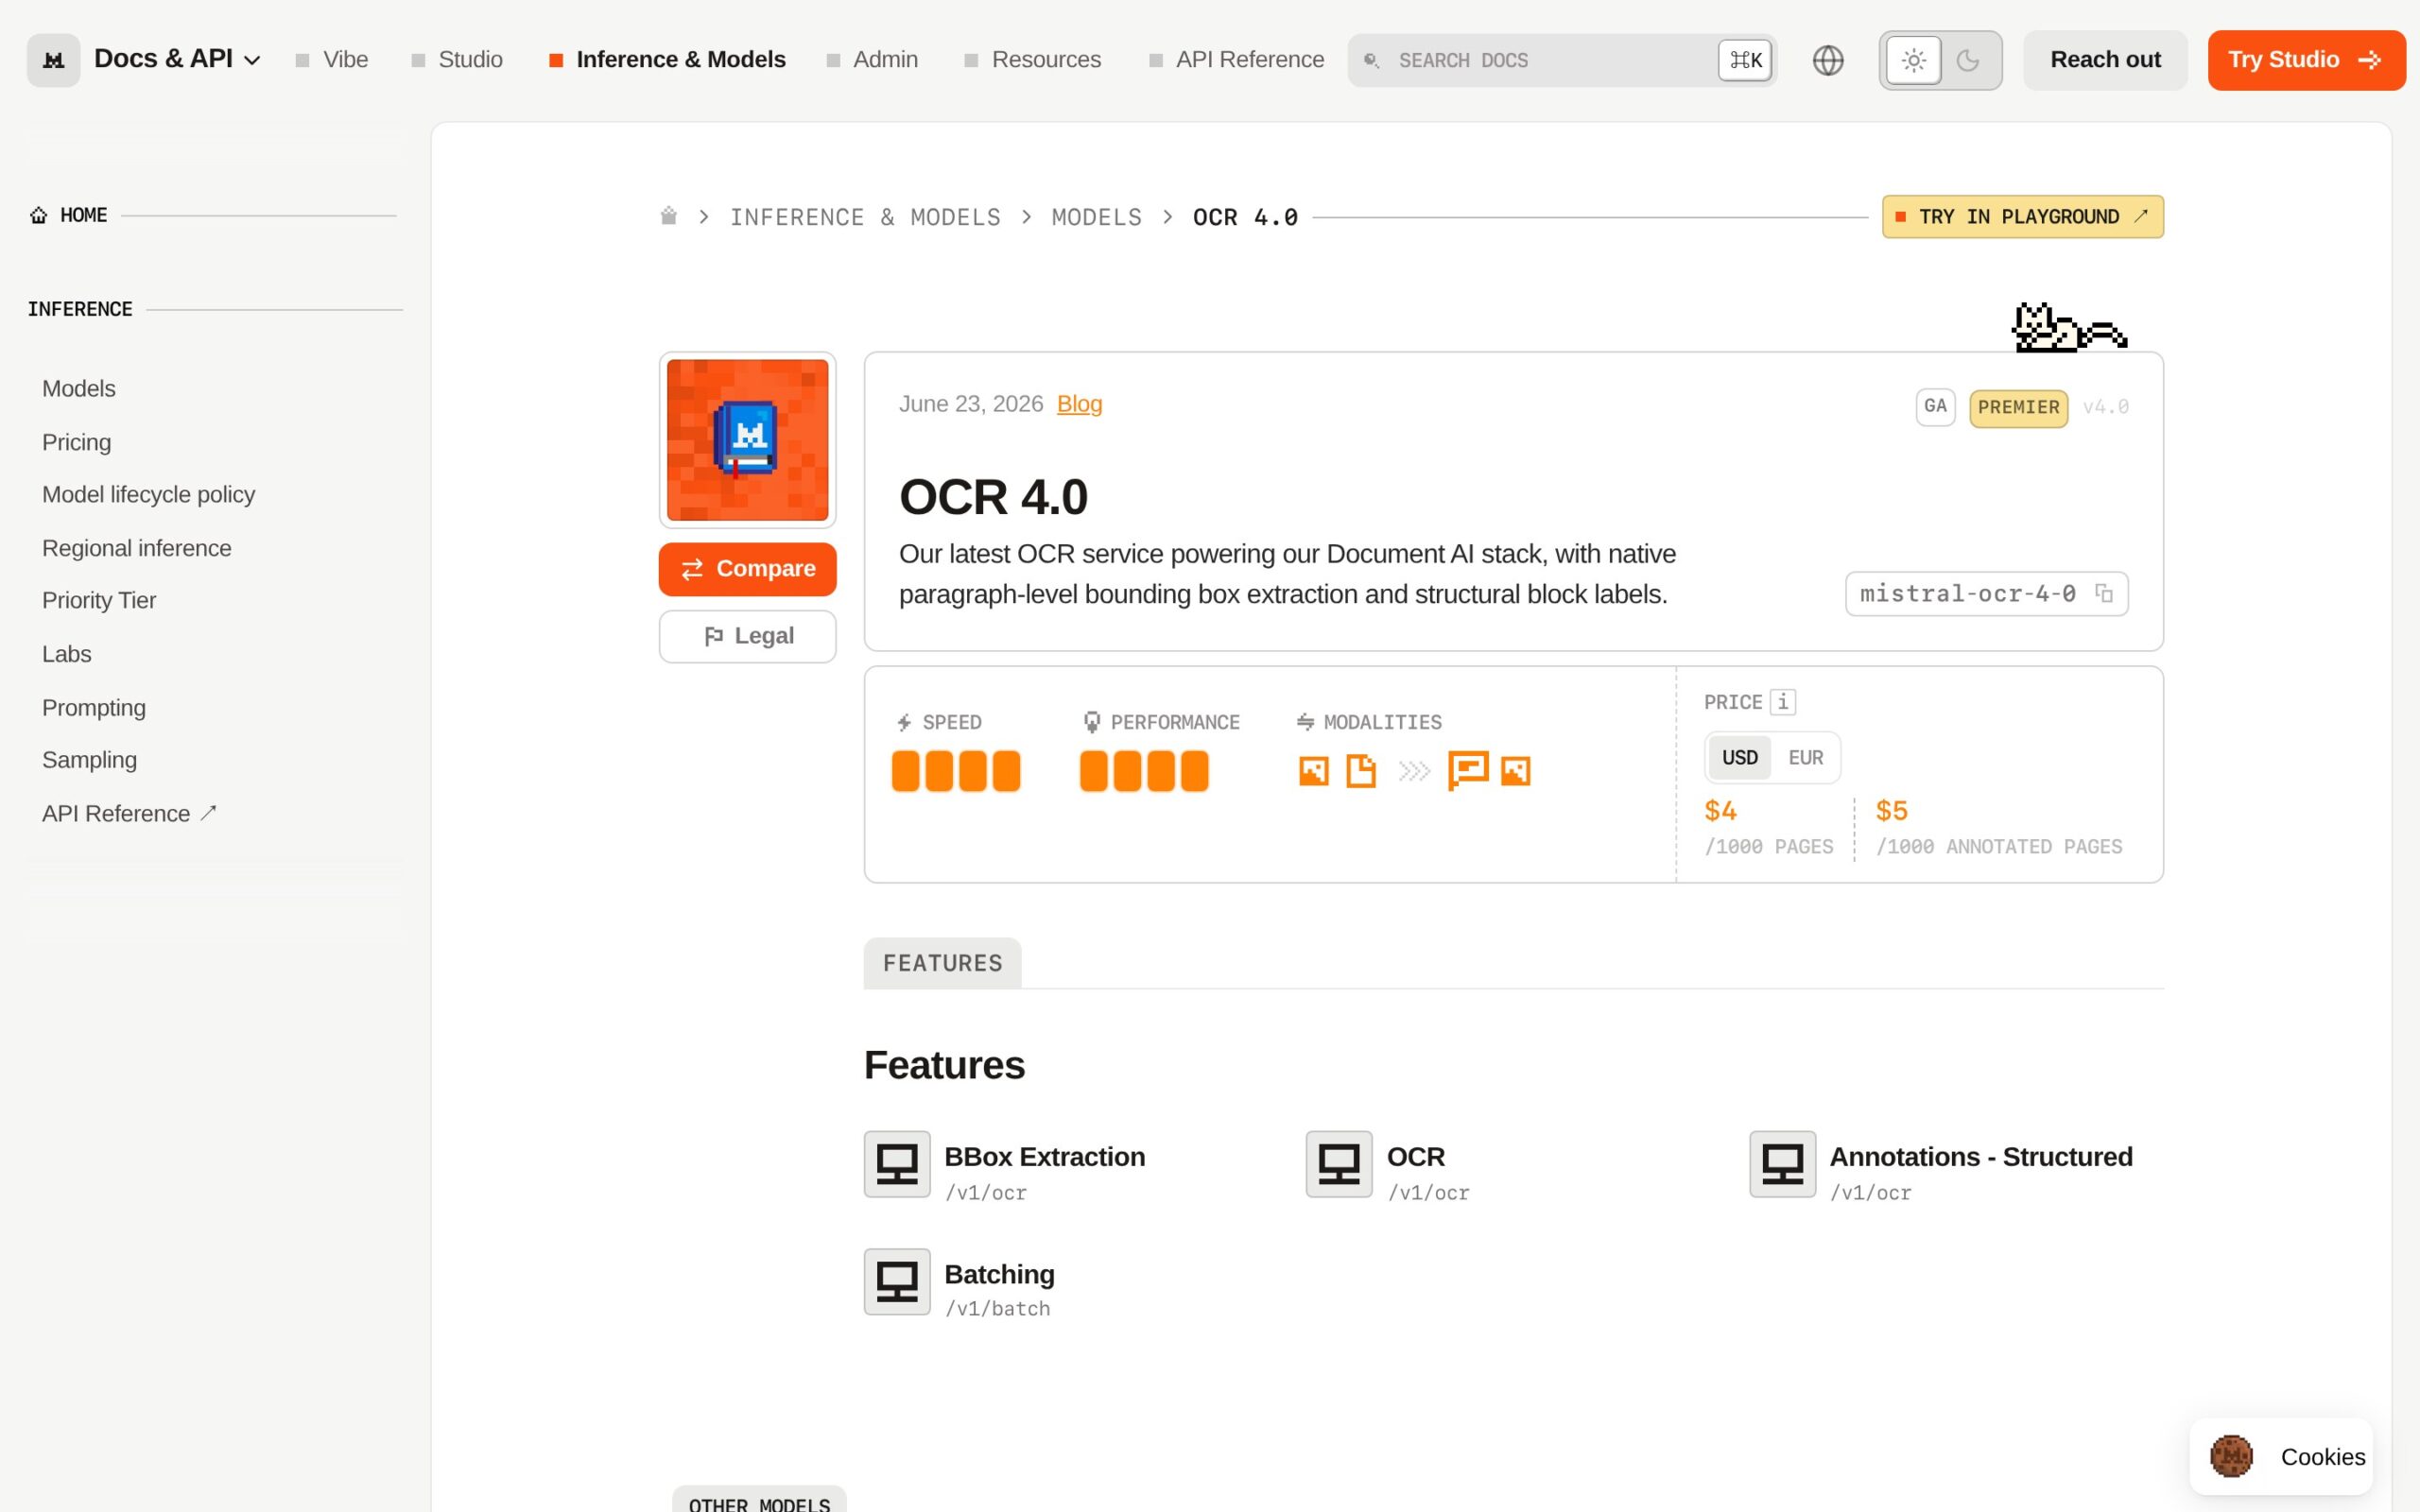The height and width of the screenshot is (1512, 2420).
Task: Open the API Reference nav tab
Action: (x=1236, y=60)
